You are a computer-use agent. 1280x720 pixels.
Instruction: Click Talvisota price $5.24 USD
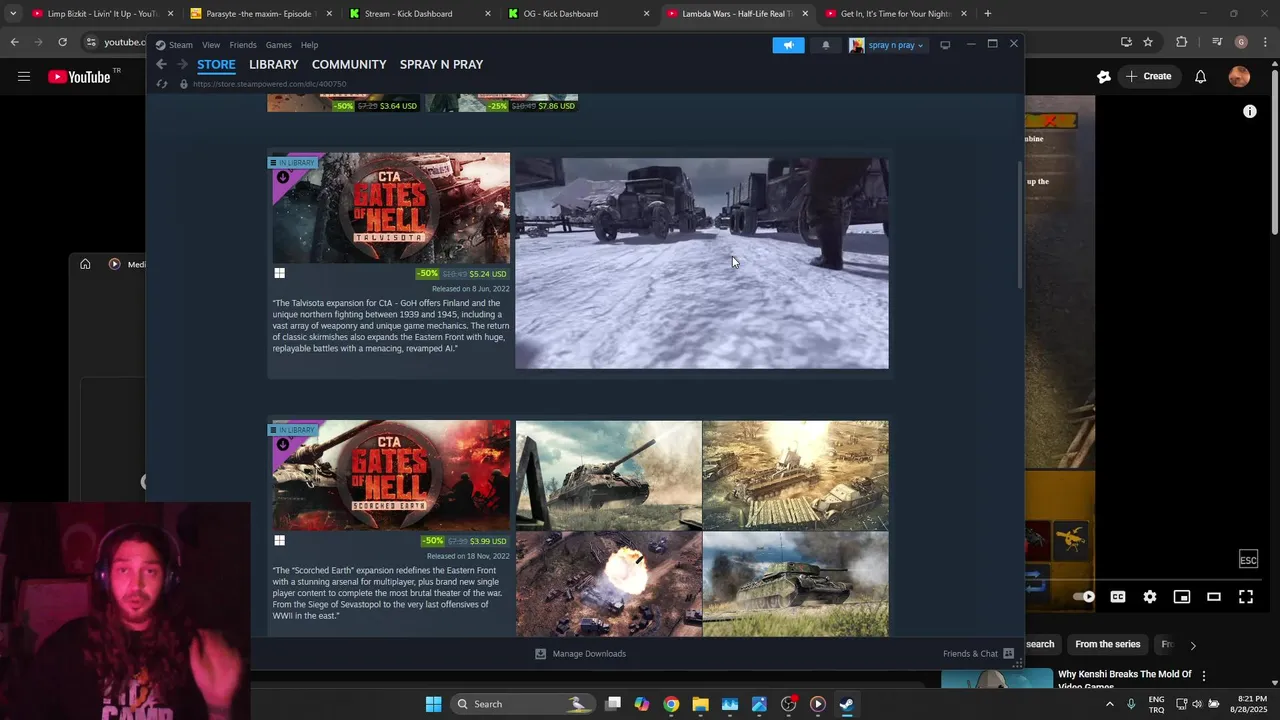[x=488, y=273]
